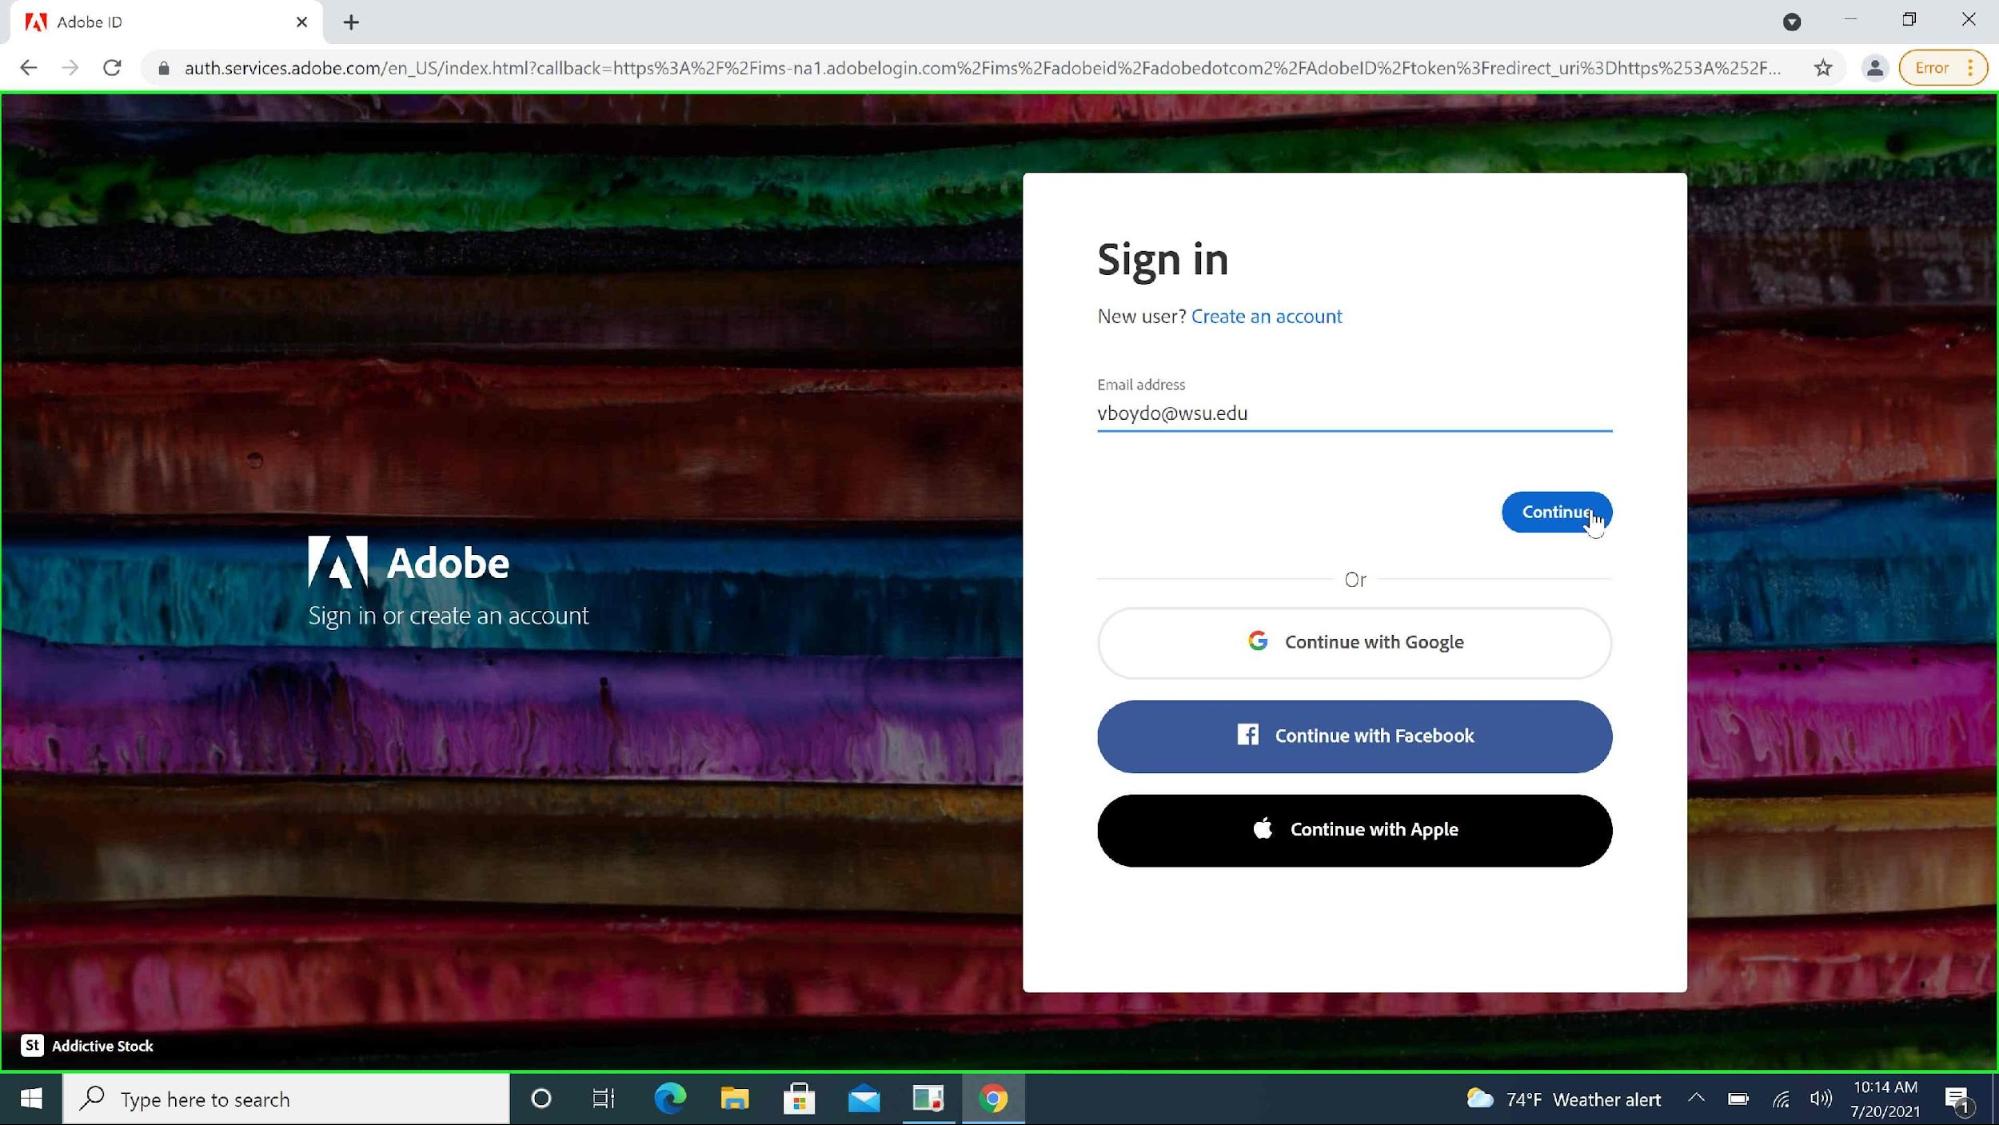This screenshot has height=1125, width=1999.
Task: Go back with the browser back arrow
Action: pos(29,68)
